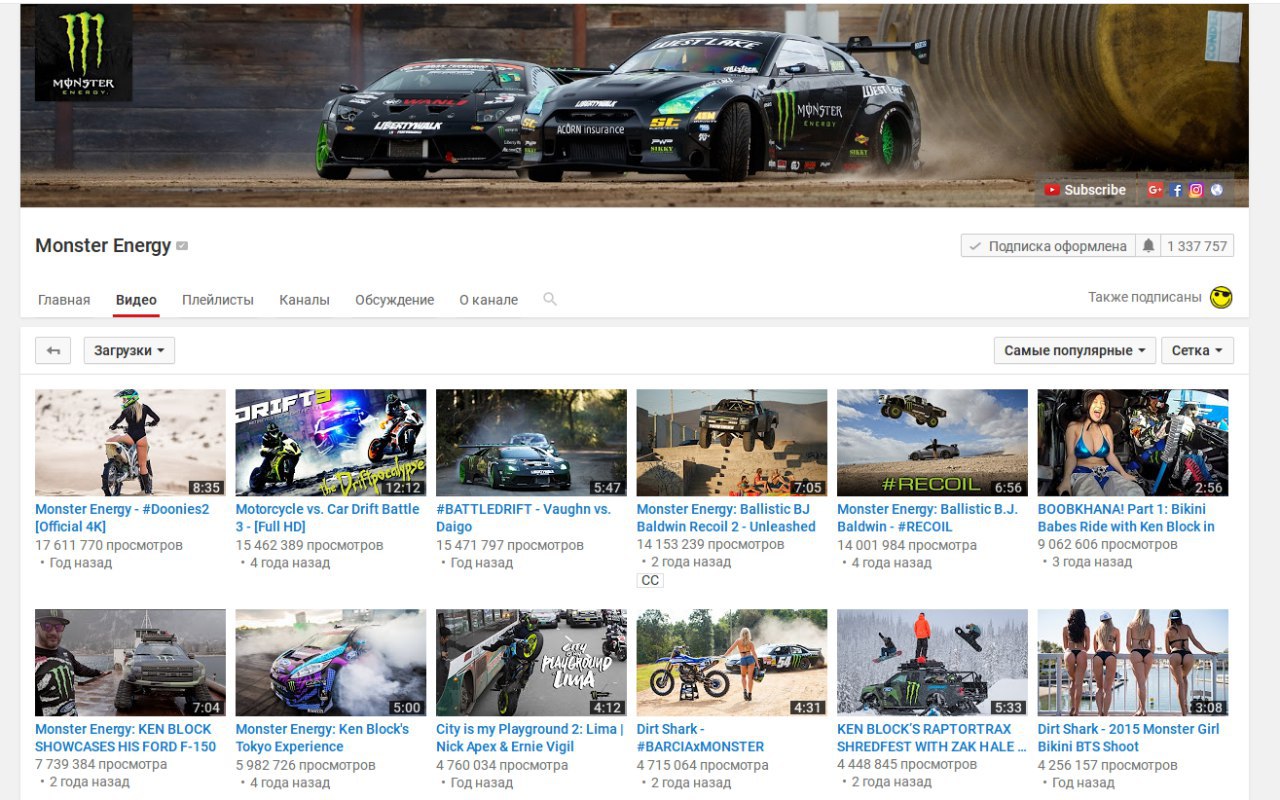Expand the Самые популярные sort dropdown
This screenshot has height=800, width=1280.
point(1075,351)
